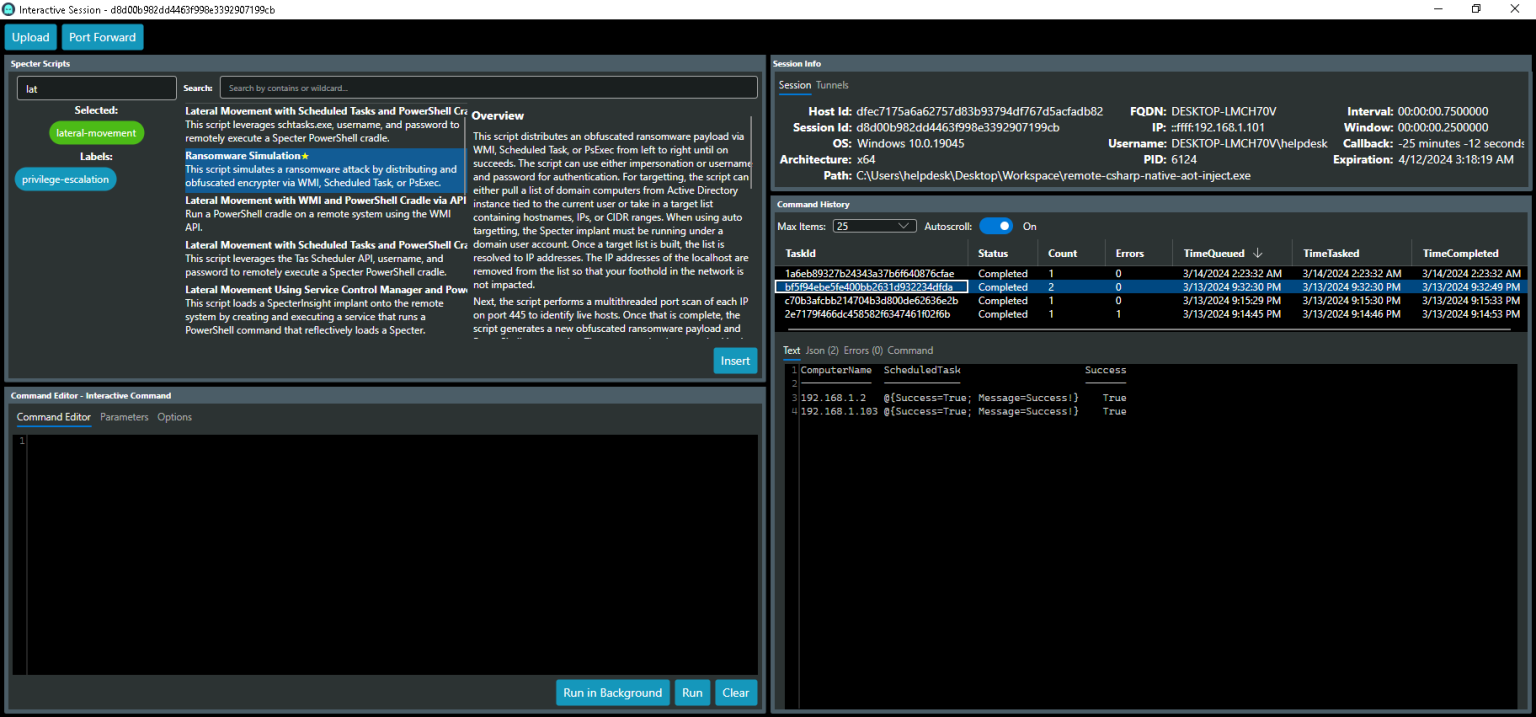Select Lateral Movement Using Service Control Manager script
Image resolution: width=1536 pixels, height=717 pixels.
click(x=325, y=309)
